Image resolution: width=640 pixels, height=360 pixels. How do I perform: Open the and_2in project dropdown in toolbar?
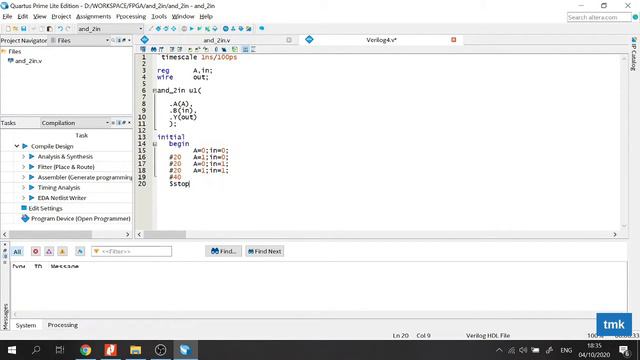[x=110, y=29]
